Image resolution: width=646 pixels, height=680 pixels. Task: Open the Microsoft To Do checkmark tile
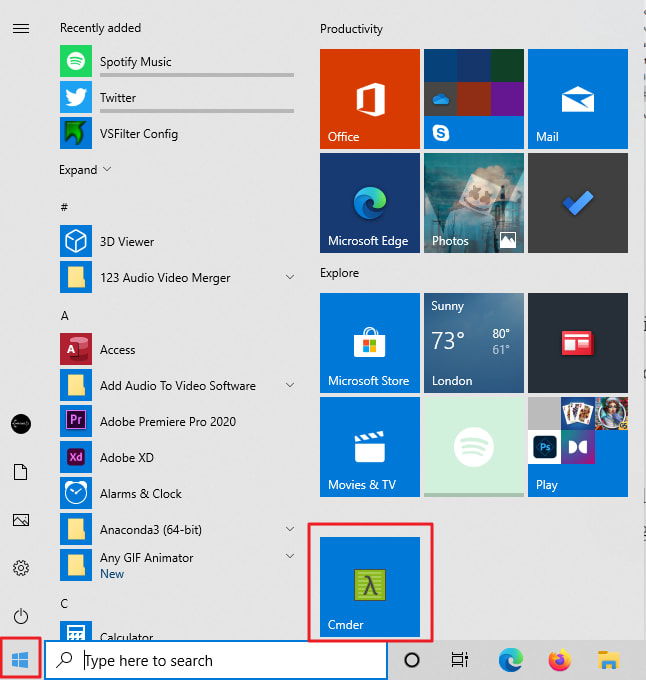tap(578, 203)
